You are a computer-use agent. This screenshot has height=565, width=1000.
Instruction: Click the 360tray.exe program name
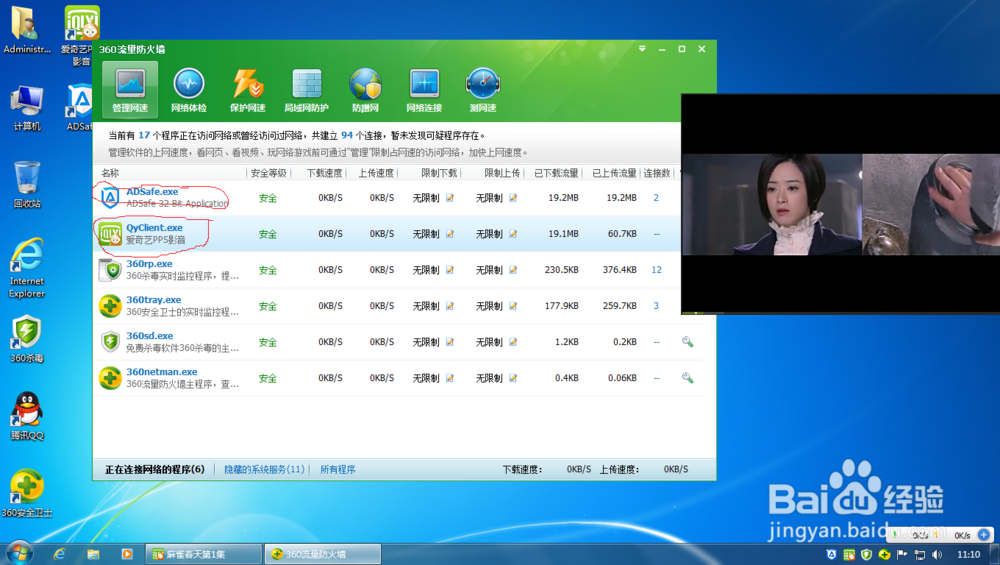[x=154, y=300]
